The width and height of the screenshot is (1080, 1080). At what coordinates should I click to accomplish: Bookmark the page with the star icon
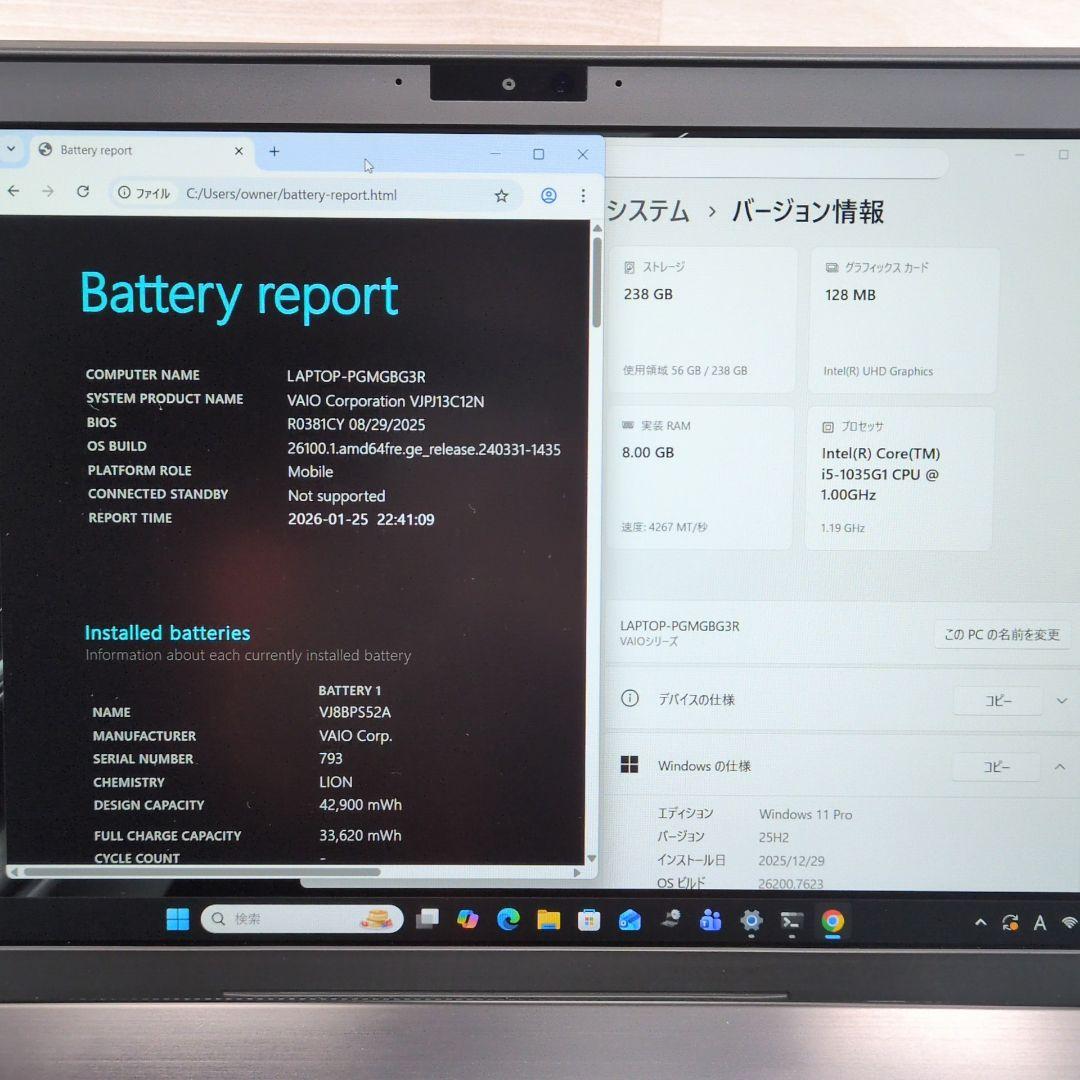pyautogui.click(x=501, y=194)
